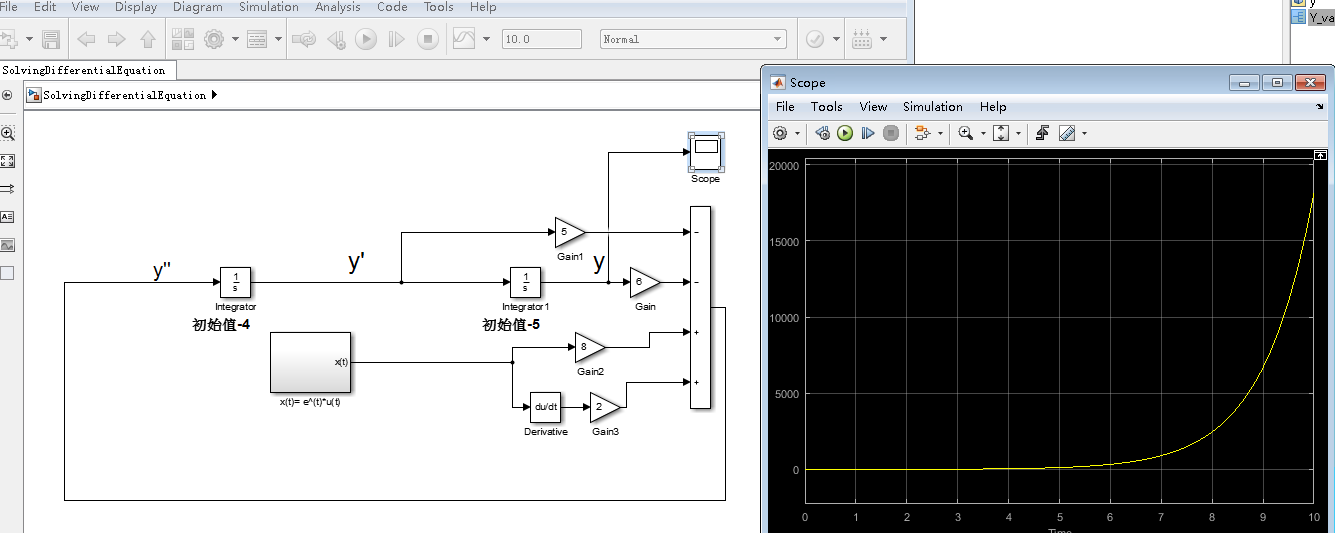Image resolution: width=1335 pixels, height=533 pixels.
Task: Click the Scope step forward button
Action: [868, 133]
